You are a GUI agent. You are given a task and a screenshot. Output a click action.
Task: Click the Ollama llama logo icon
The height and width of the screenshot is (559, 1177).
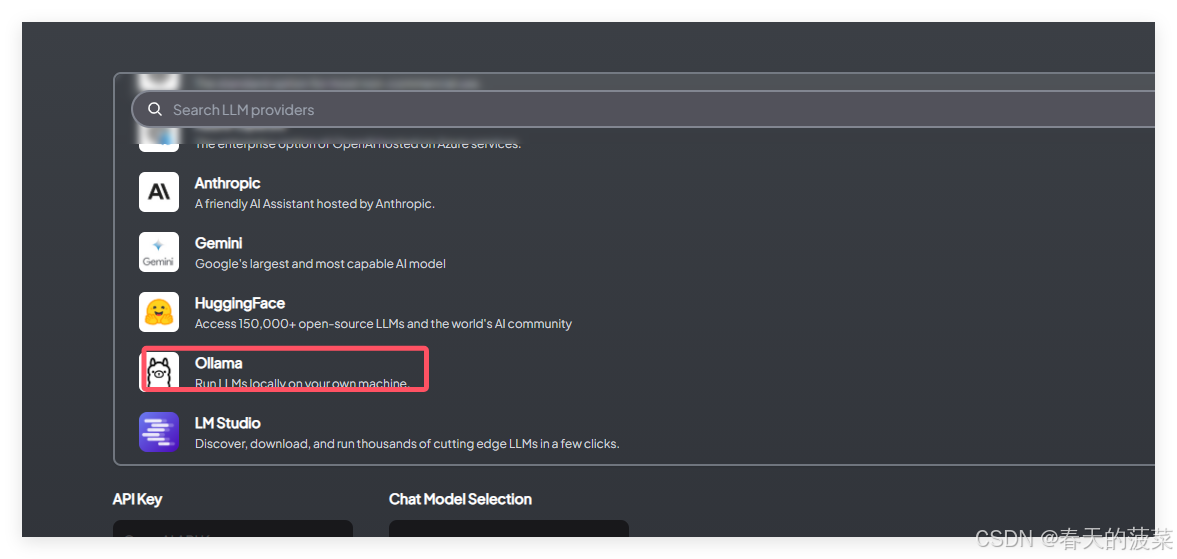coord(159,371)
